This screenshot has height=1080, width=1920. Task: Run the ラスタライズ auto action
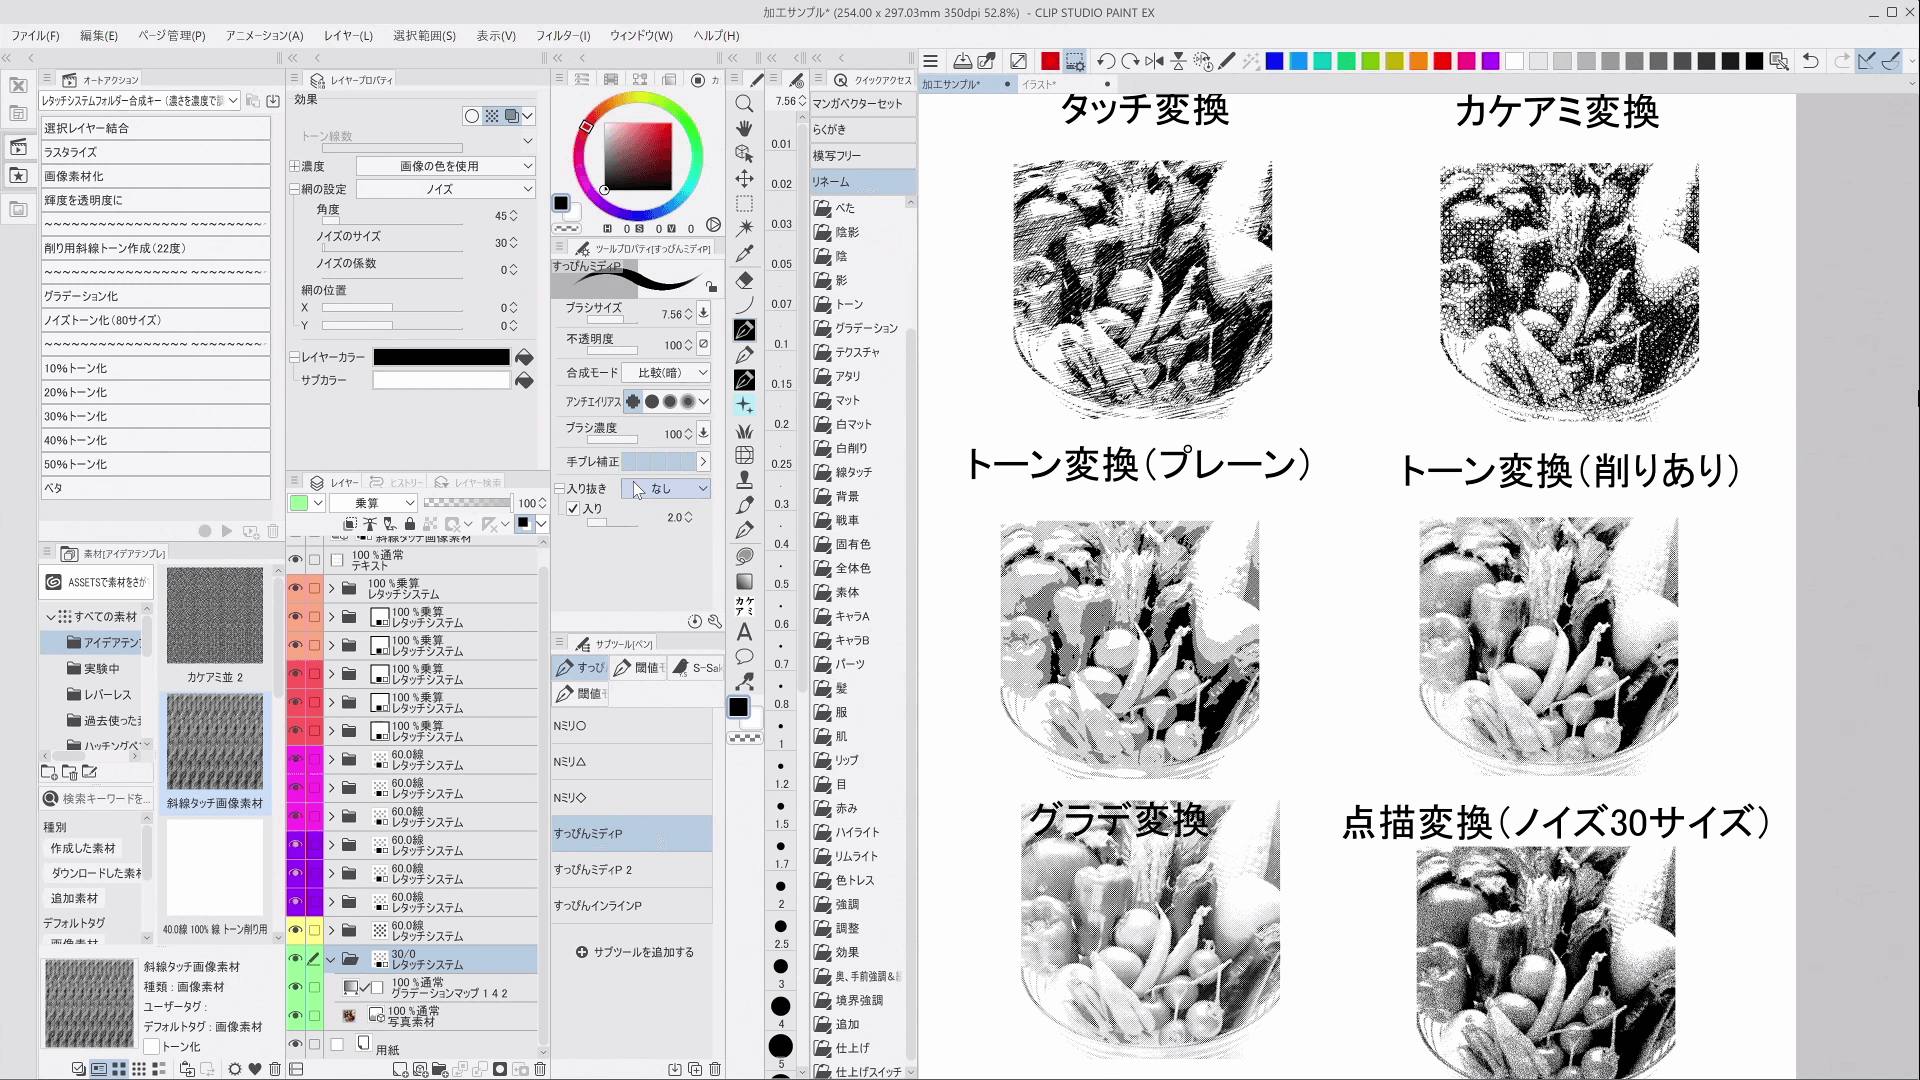[155, 152]
